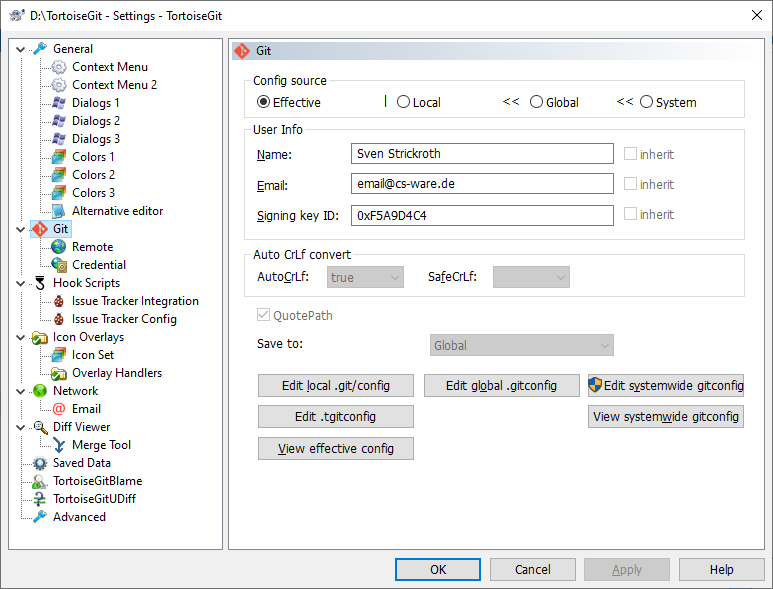Toggle inherit checkbox for Name
This screenshot has height=589, width=773.
pyautogui.click(x=630, y=154)
